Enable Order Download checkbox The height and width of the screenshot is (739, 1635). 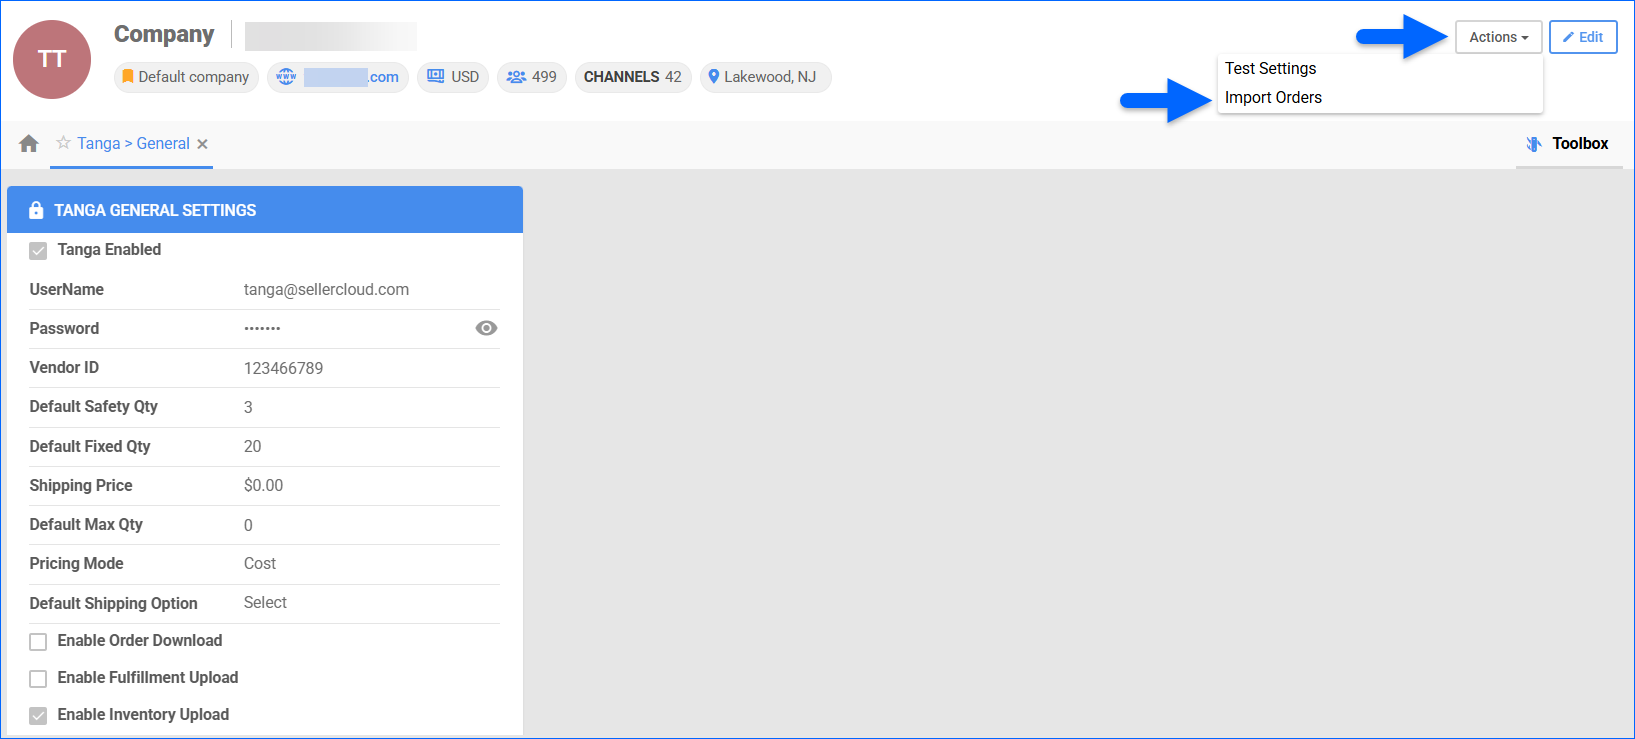pyautogui.click(x=38, y=642)
